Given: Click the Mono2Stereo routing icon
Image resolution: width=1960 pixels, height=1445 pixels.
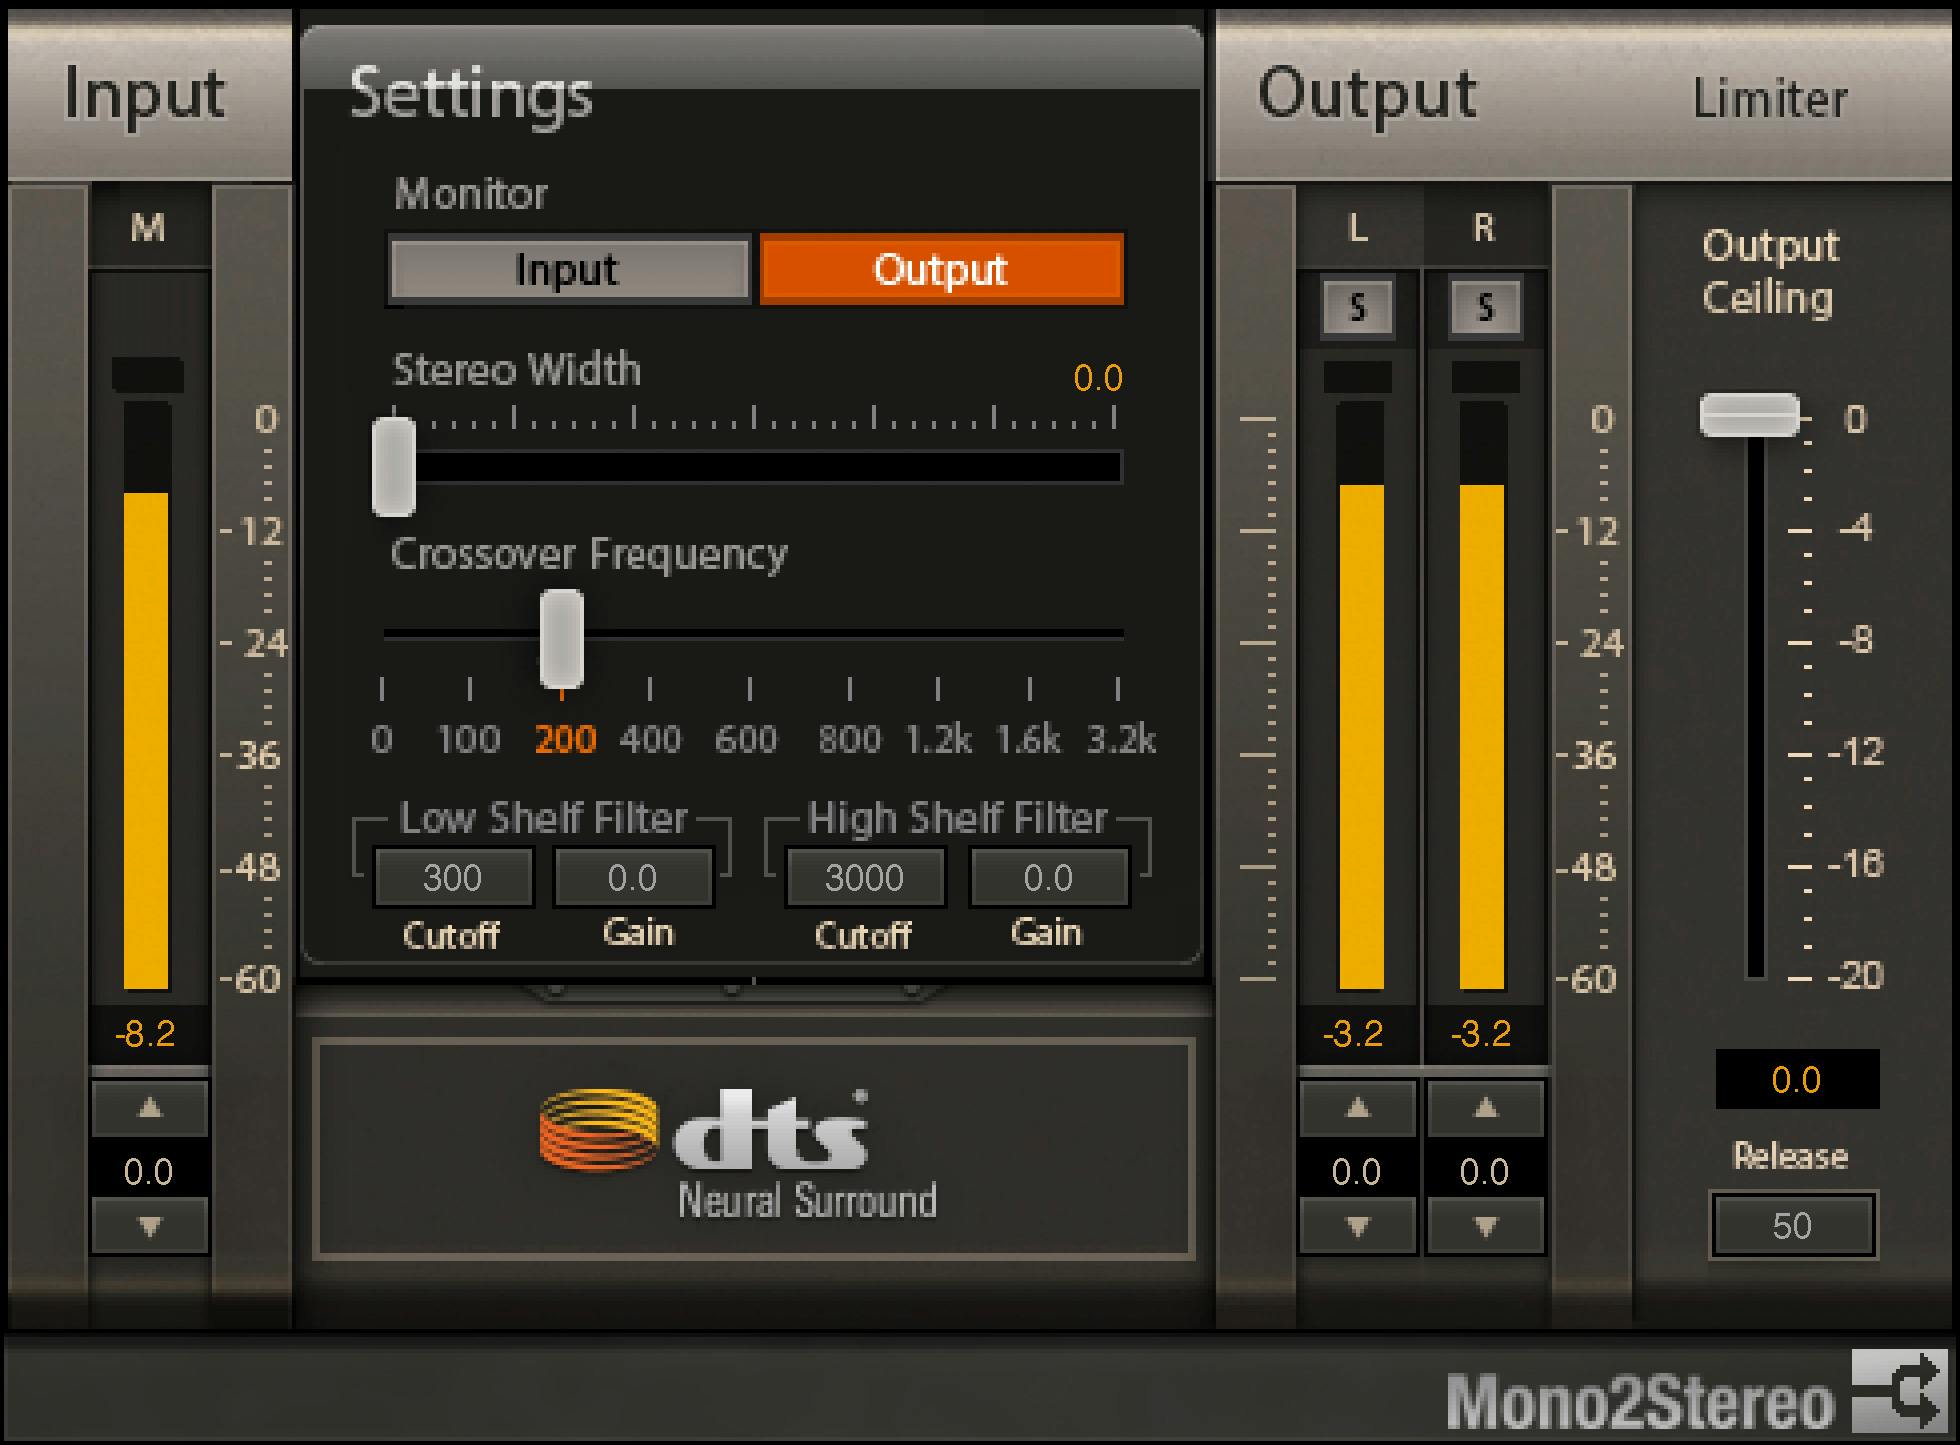Looking at the screenshot, I should [1899, 1391].
